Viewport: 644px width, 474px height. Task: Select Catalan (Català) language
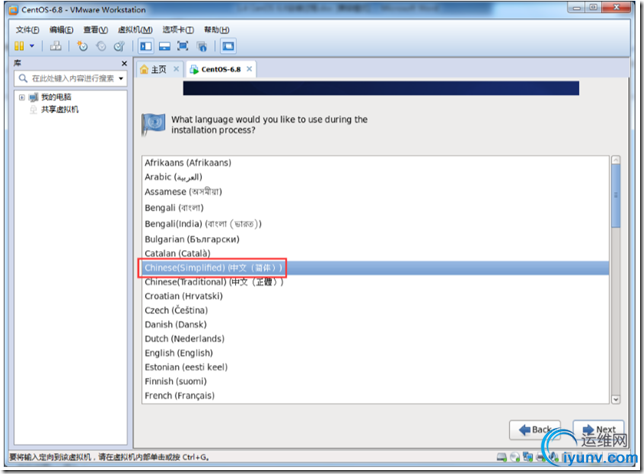375,253
